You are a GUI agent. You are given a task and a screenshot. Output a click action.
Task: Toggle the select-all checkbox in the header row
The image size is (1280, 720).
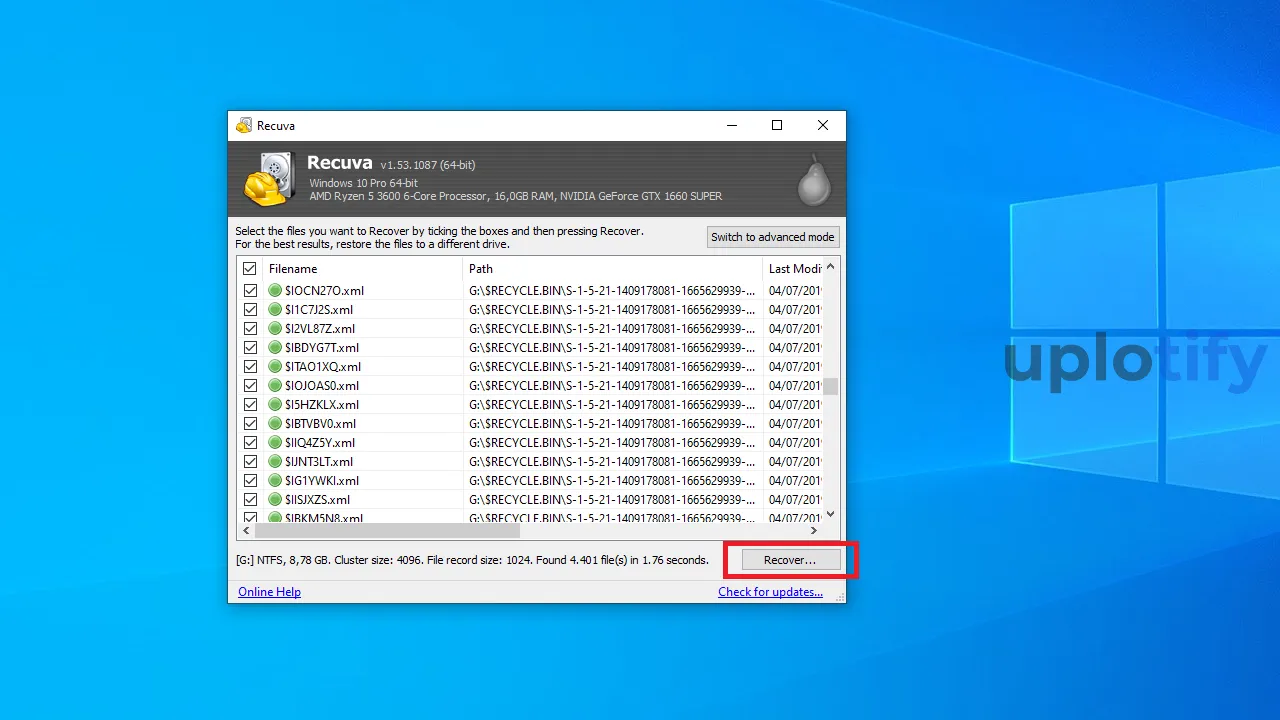tap(250, 269)
